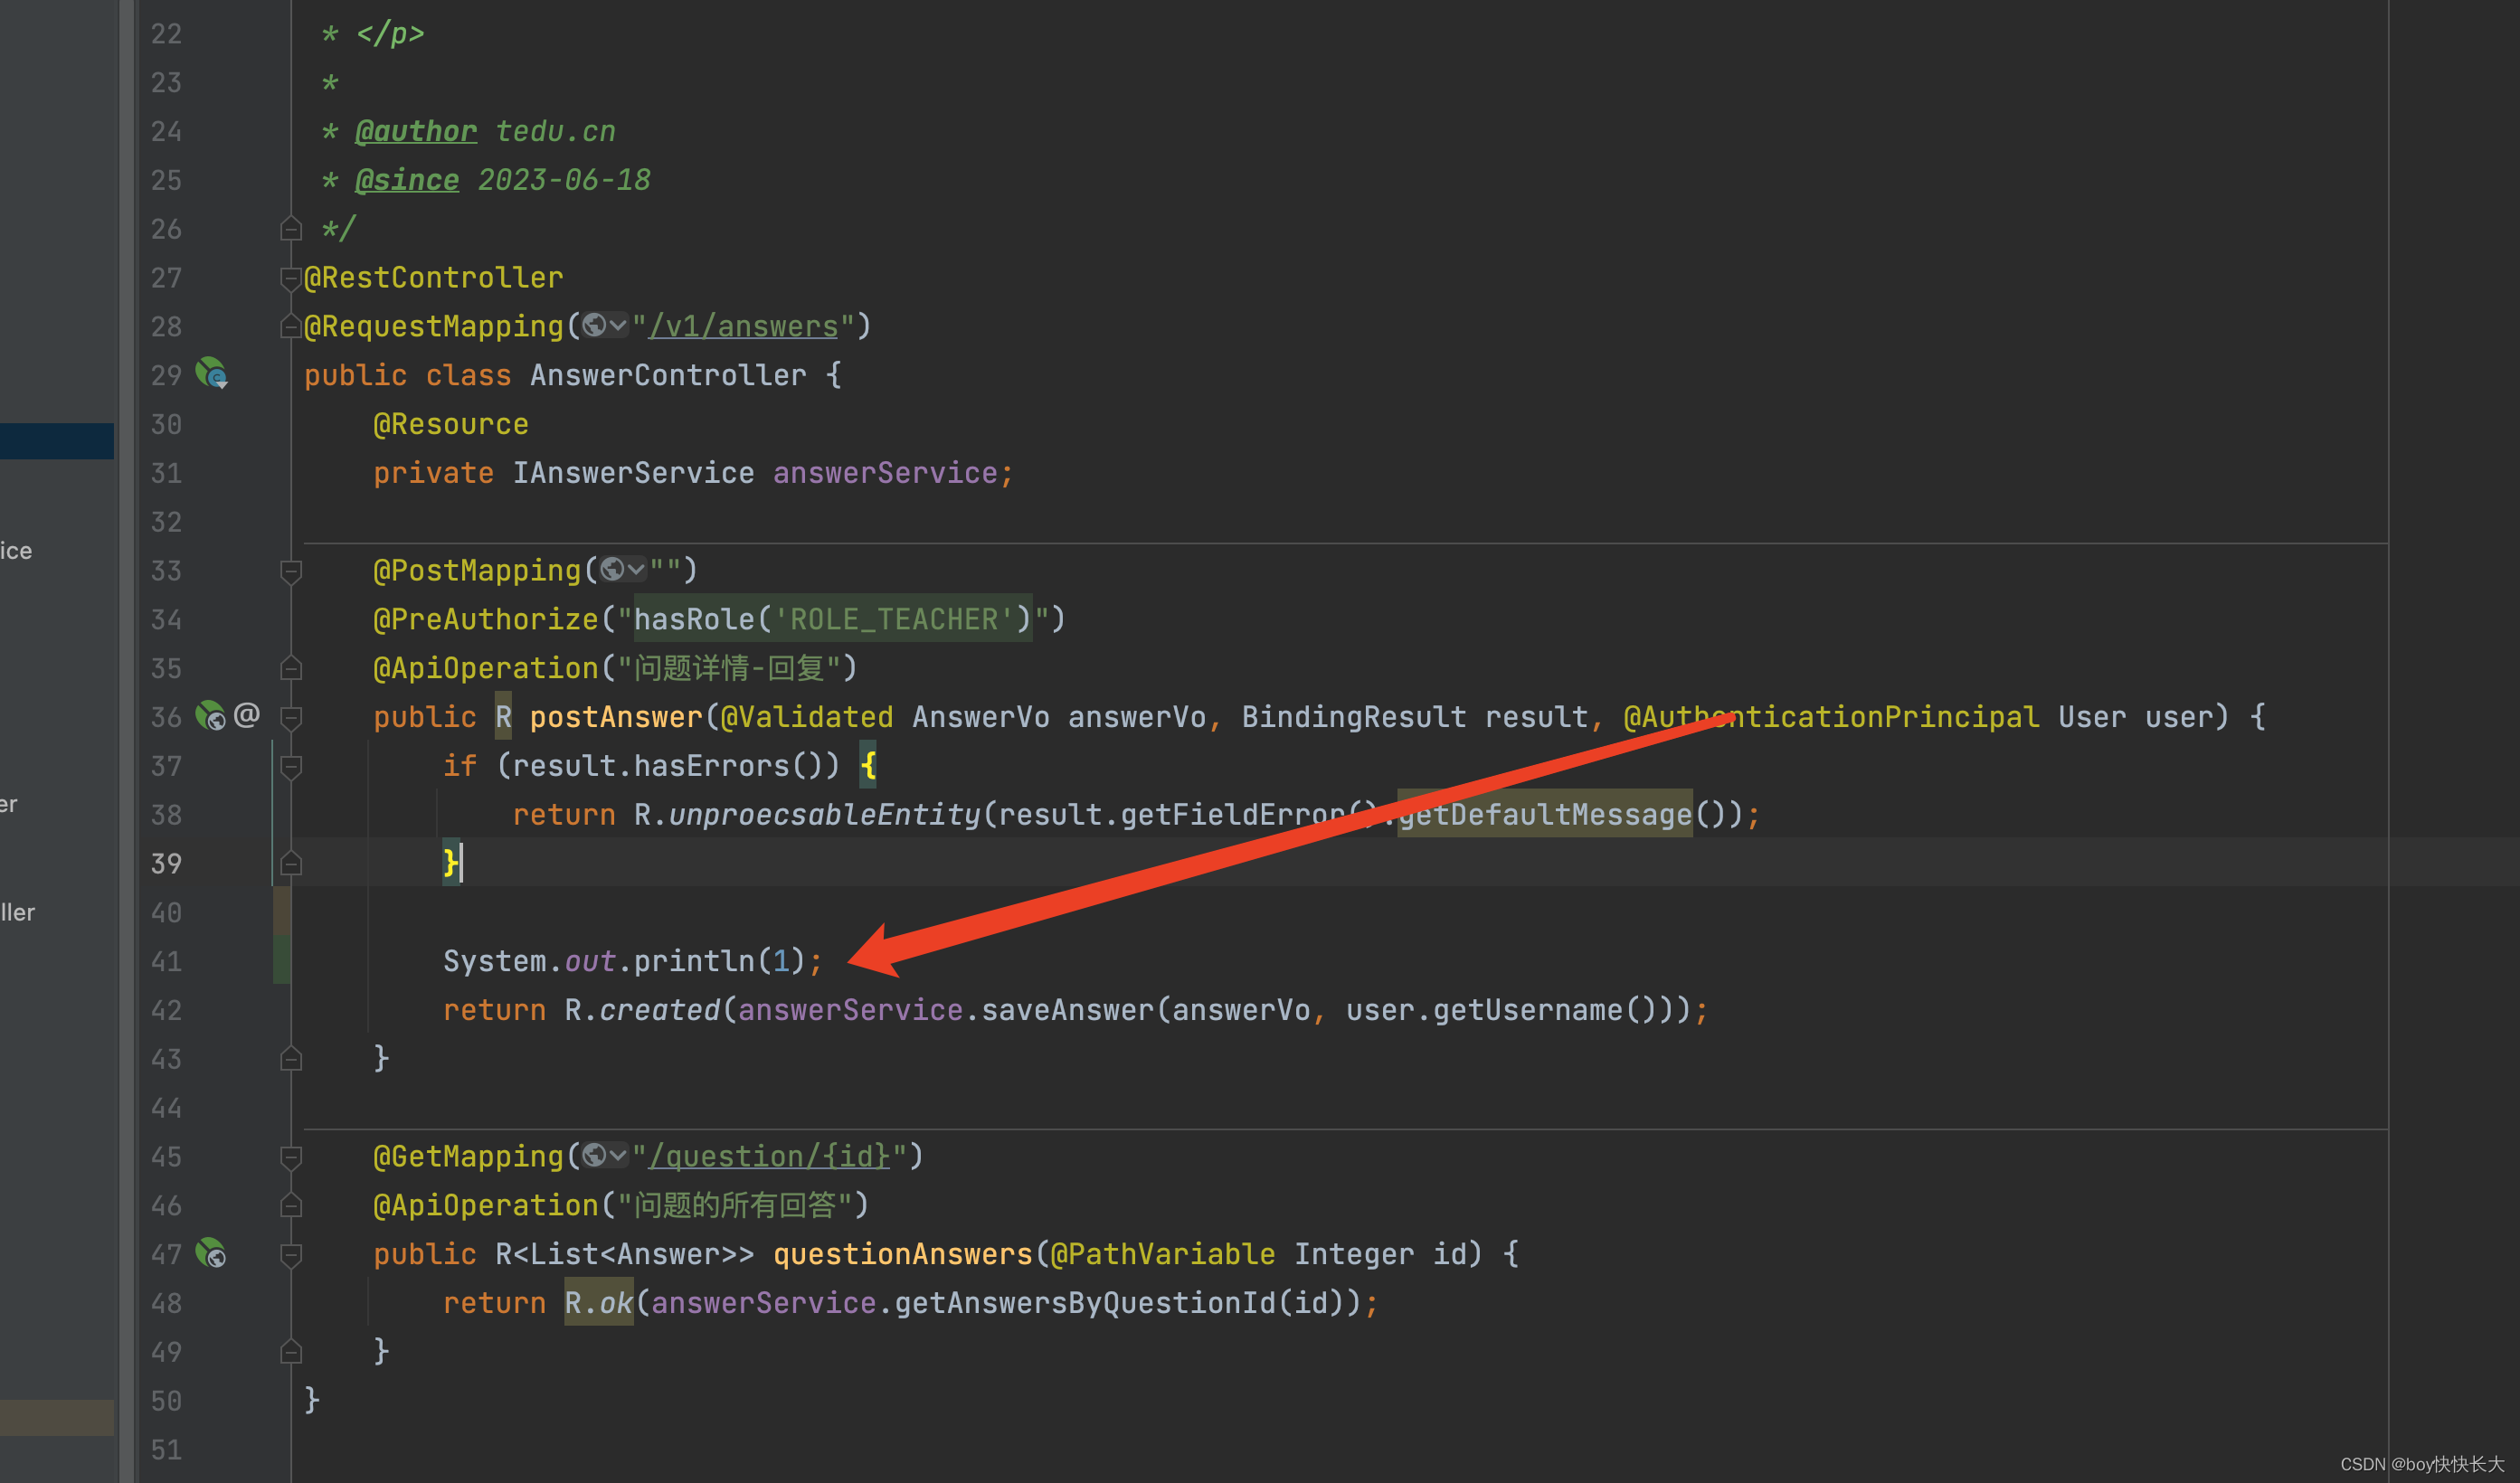
Task: Click the class name AnswerController
Action: point(668,375)
